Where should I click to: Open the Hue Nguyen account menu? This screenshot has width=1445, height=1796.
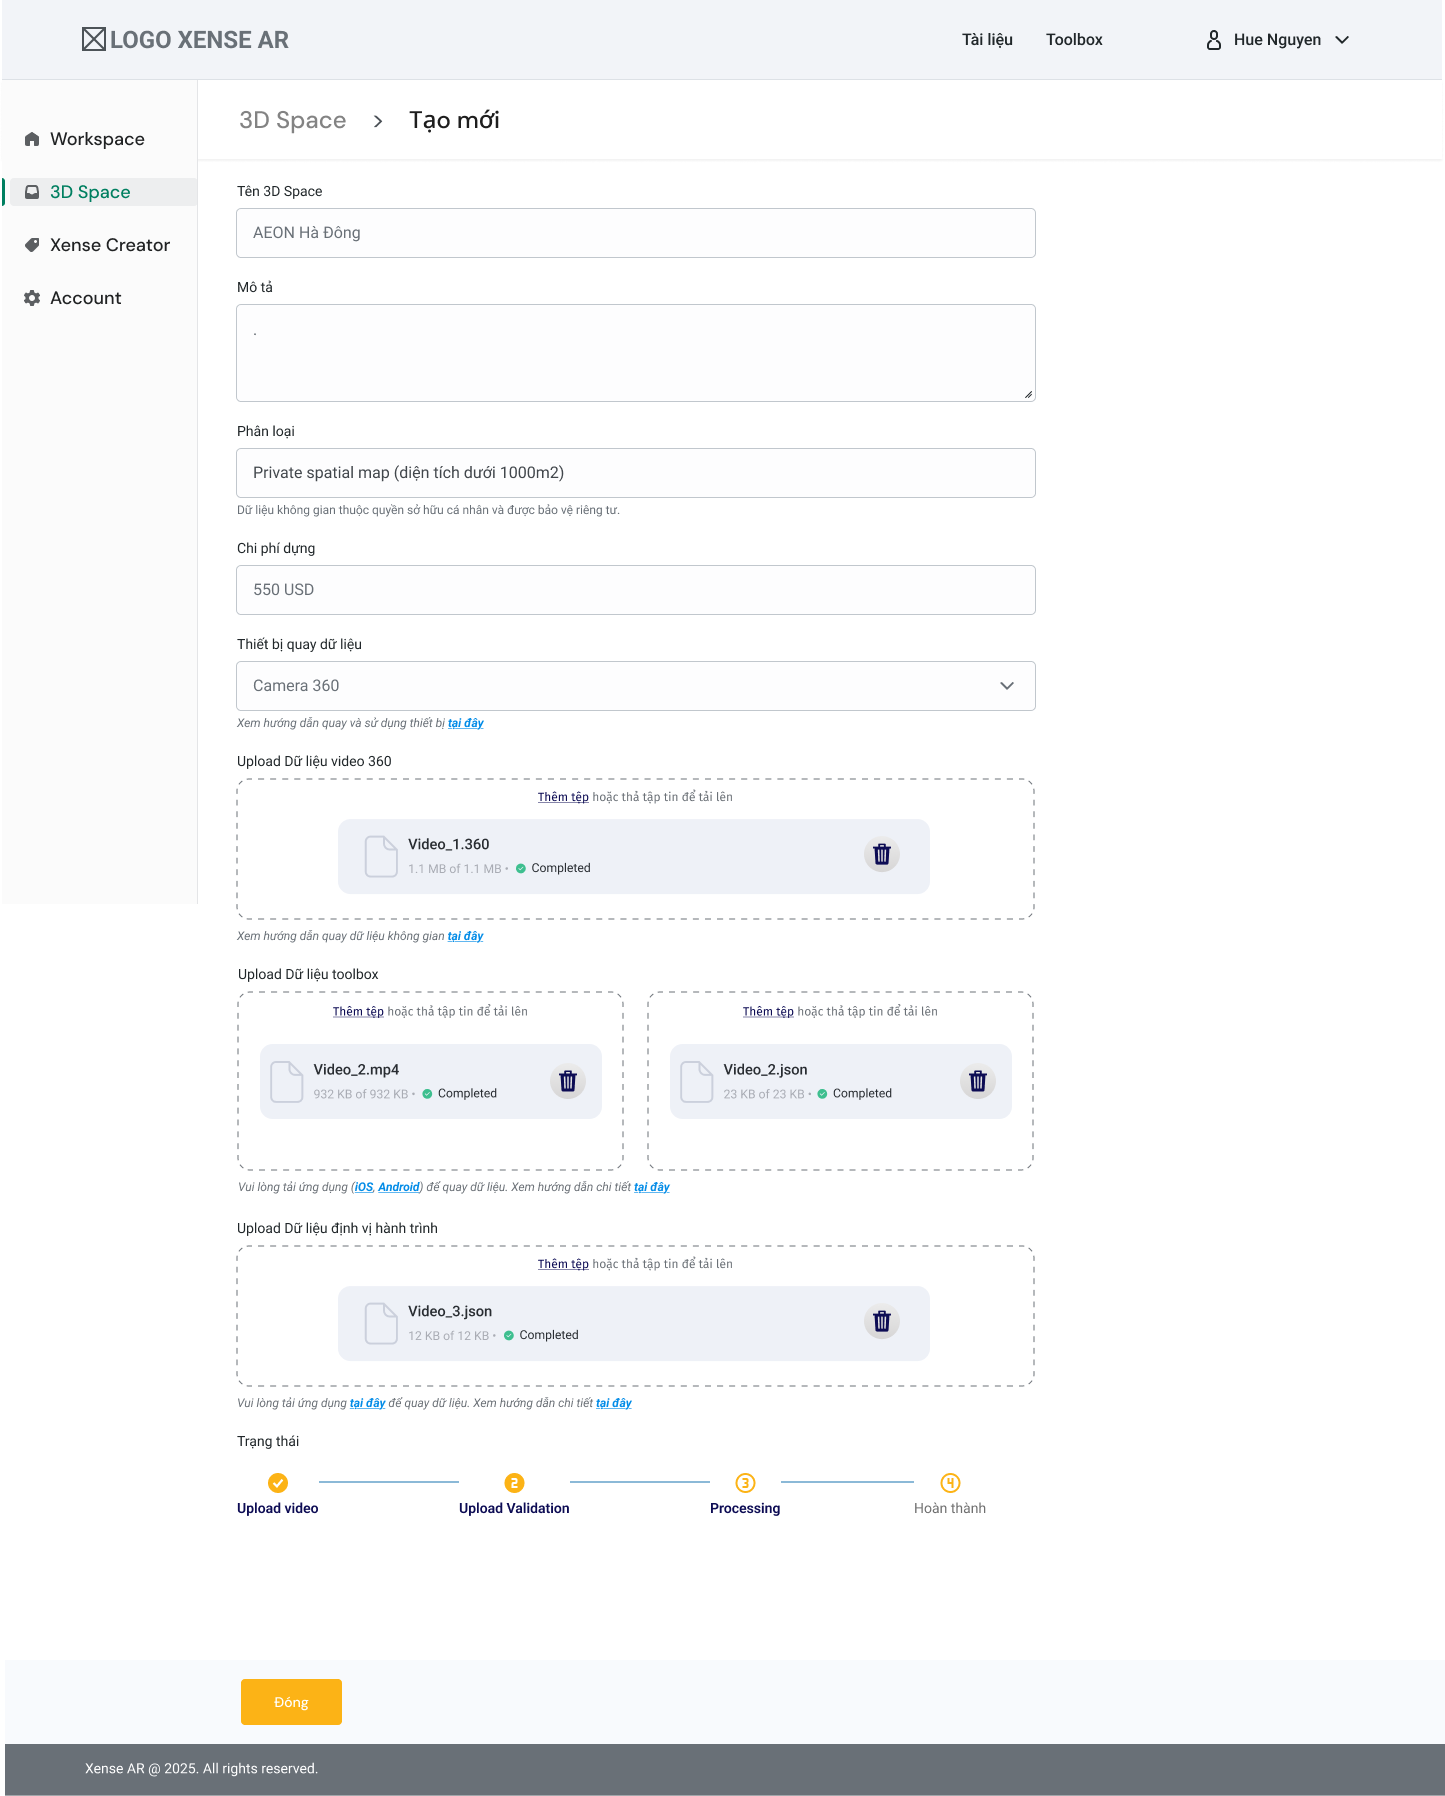coord(1290,40)
